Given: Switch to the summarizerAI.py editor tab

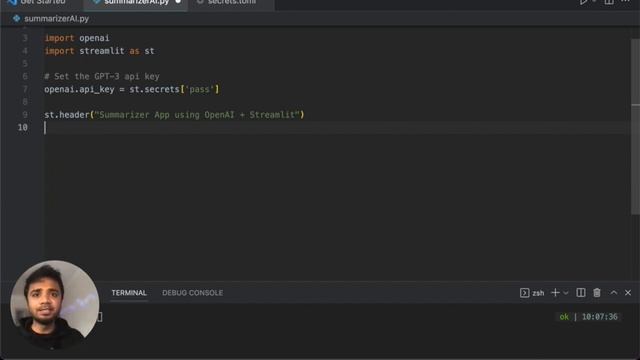Looking at the screenshot, I should (136, 3).
